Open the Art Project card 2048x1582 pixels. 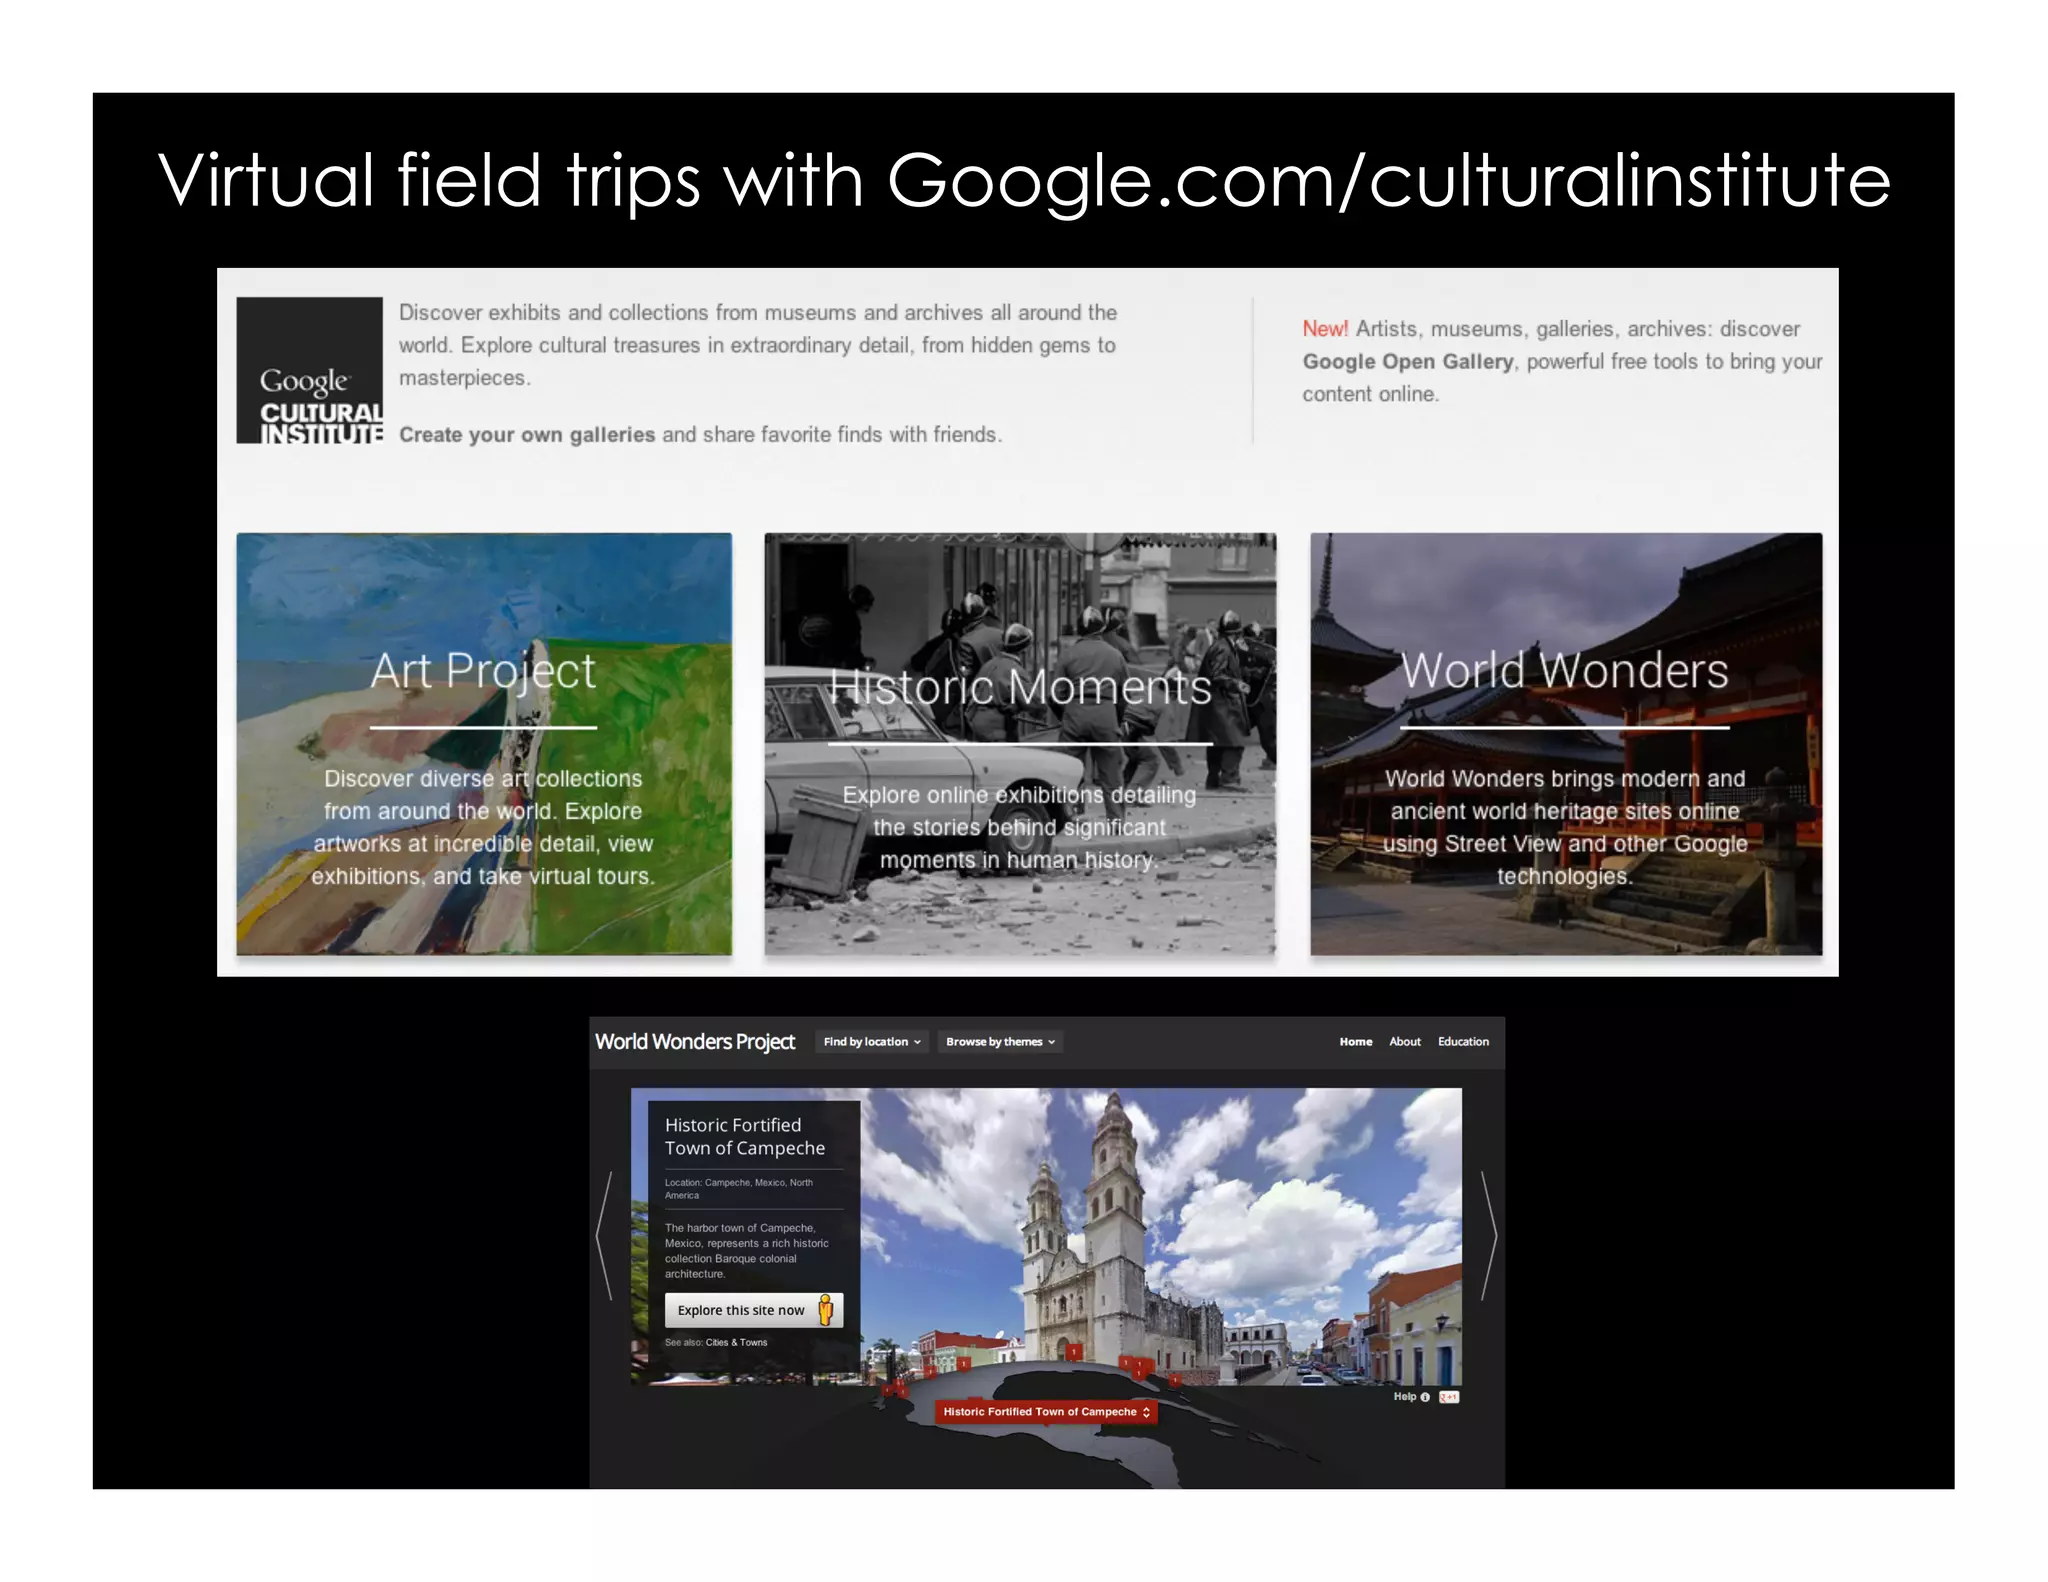coord(484,744)
